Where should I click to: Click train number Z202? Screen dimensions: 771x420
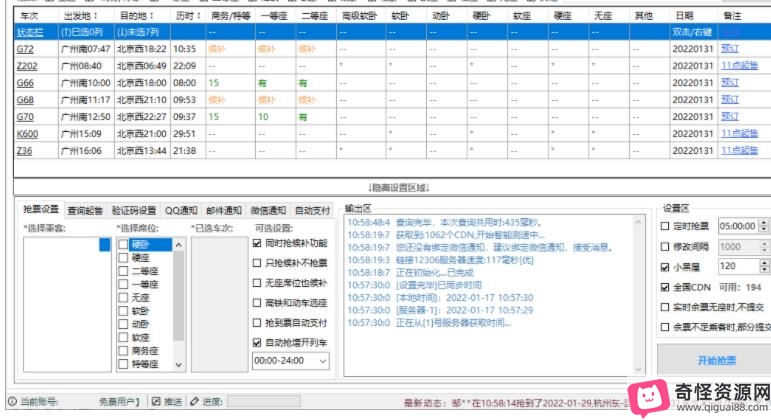(27, 66)
